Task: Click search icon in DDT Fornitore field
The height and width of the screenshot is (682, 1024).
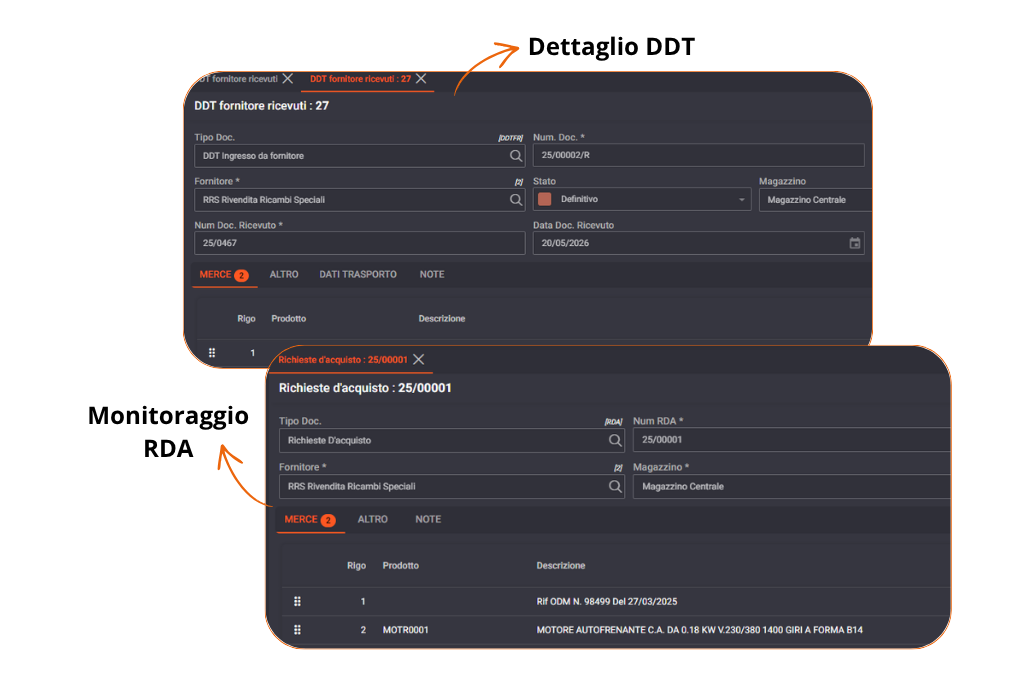Action: pyautogui.click(x=516, y=200)
